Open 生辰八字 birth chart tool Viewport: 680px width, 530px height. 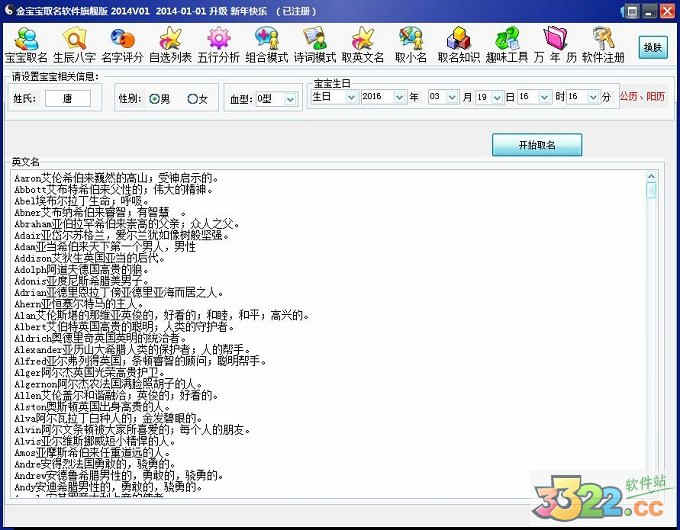(x=75, y=45)
